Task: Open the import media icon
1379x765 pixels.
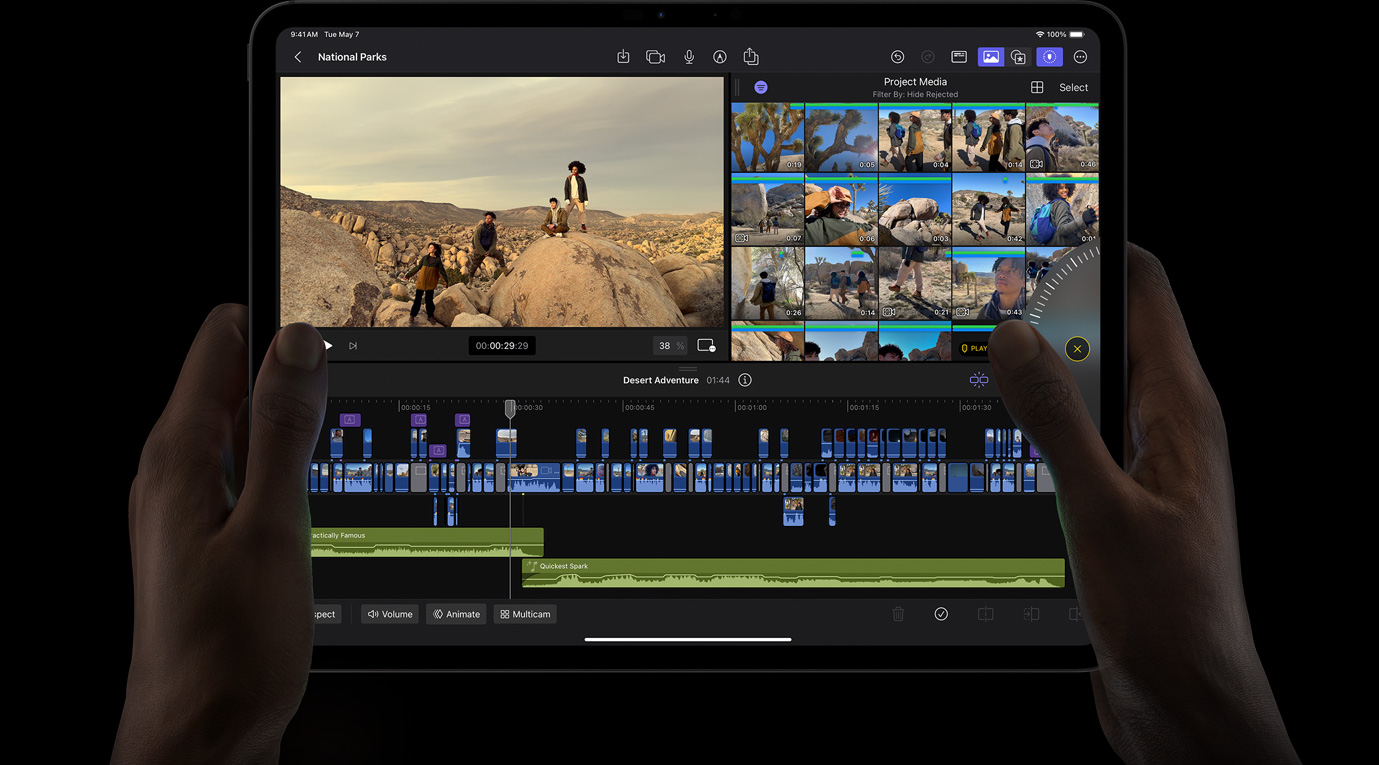Action: [x=623, y=56]
